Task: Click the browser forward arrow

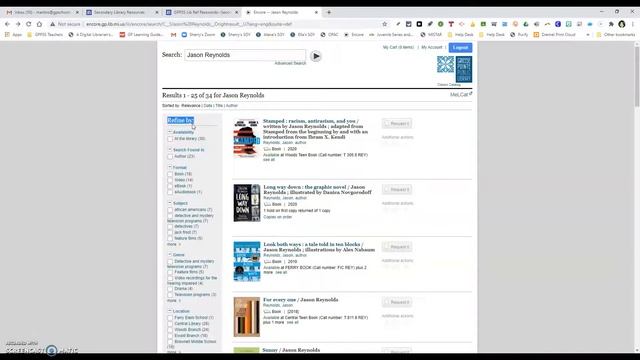Action: [x=18, y=24]
